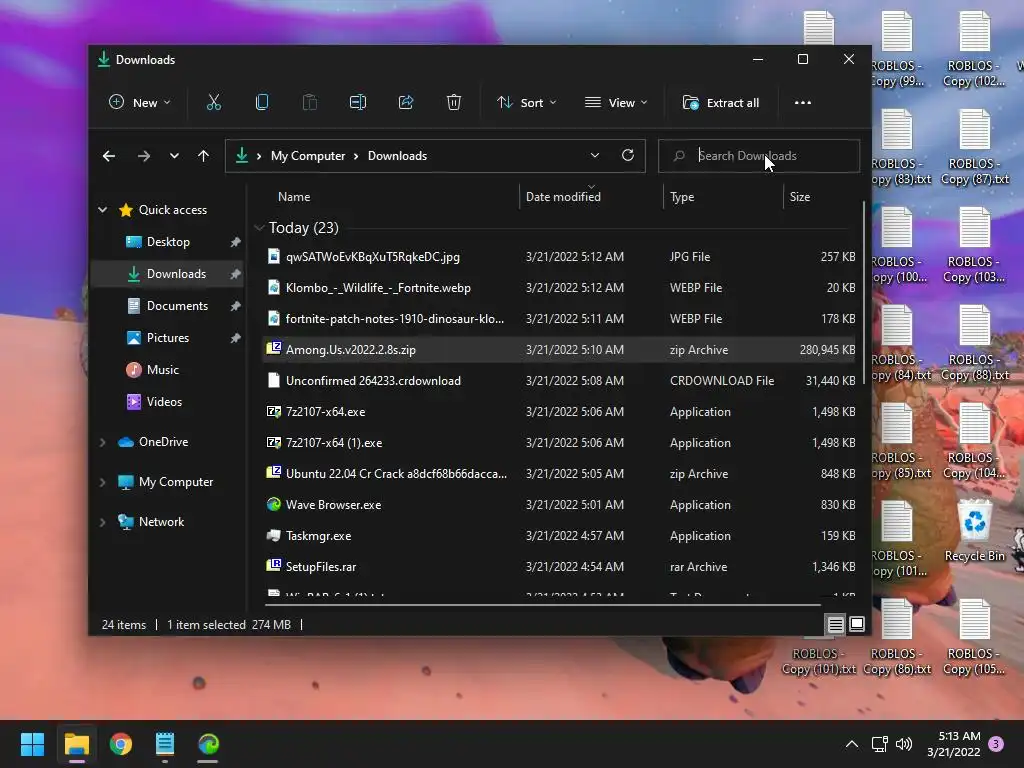Open the View layout dropdown
Viewport: 1024px width, 768px height.
616,103
